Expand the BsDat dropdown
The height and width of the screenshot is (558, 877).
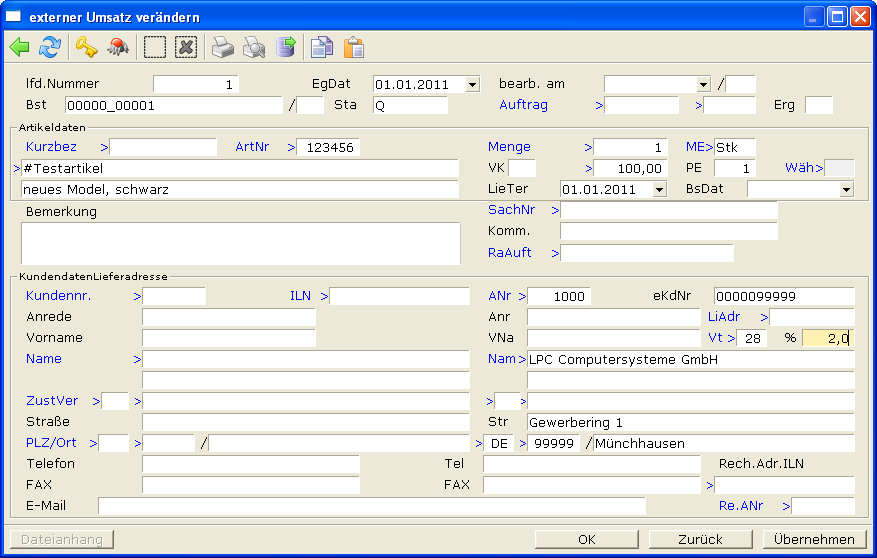click(x=846, y=189)
